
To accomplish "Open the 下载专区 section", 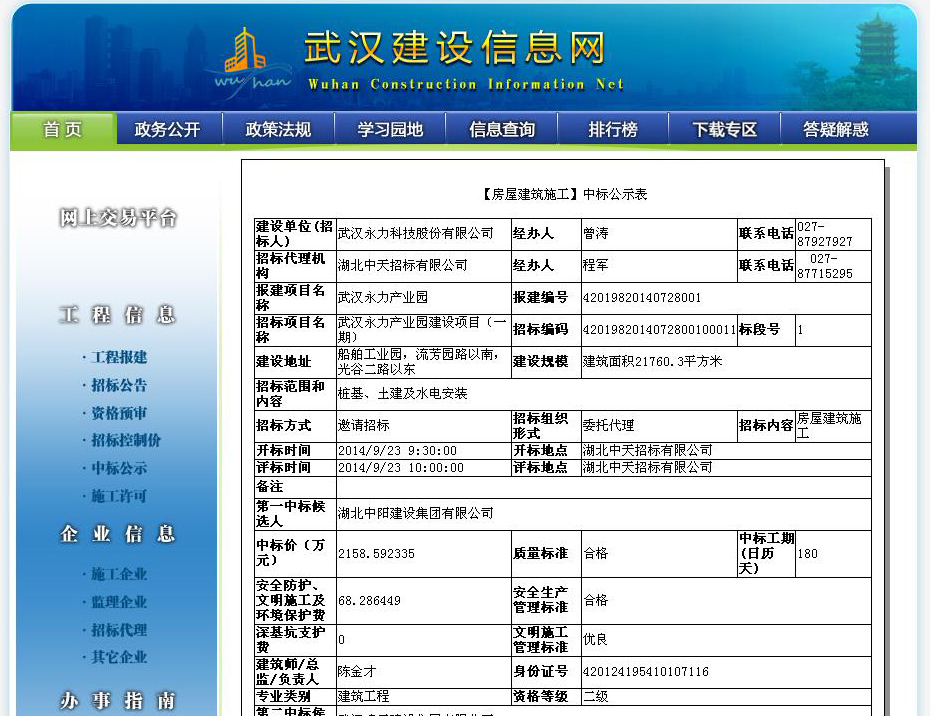I will 724,129.
